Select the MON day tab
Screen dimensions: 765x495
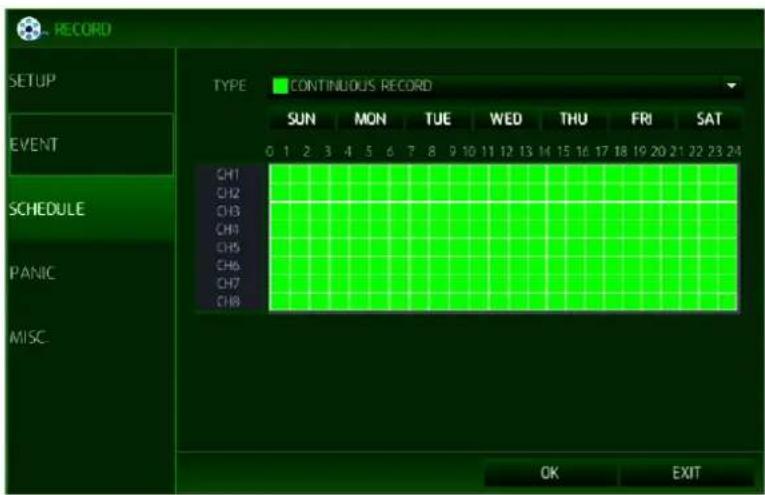(x=370, y=119)
